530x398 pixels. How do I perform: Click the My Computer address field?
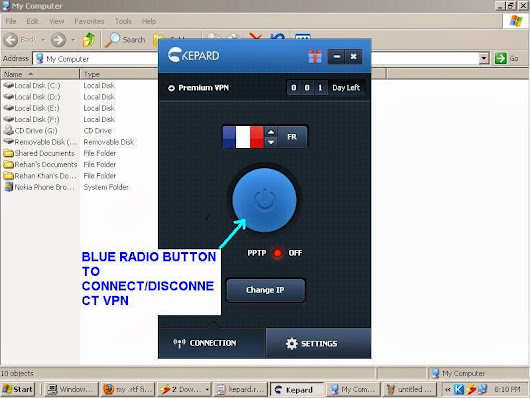pyautogui.click(x=96, y=59)
